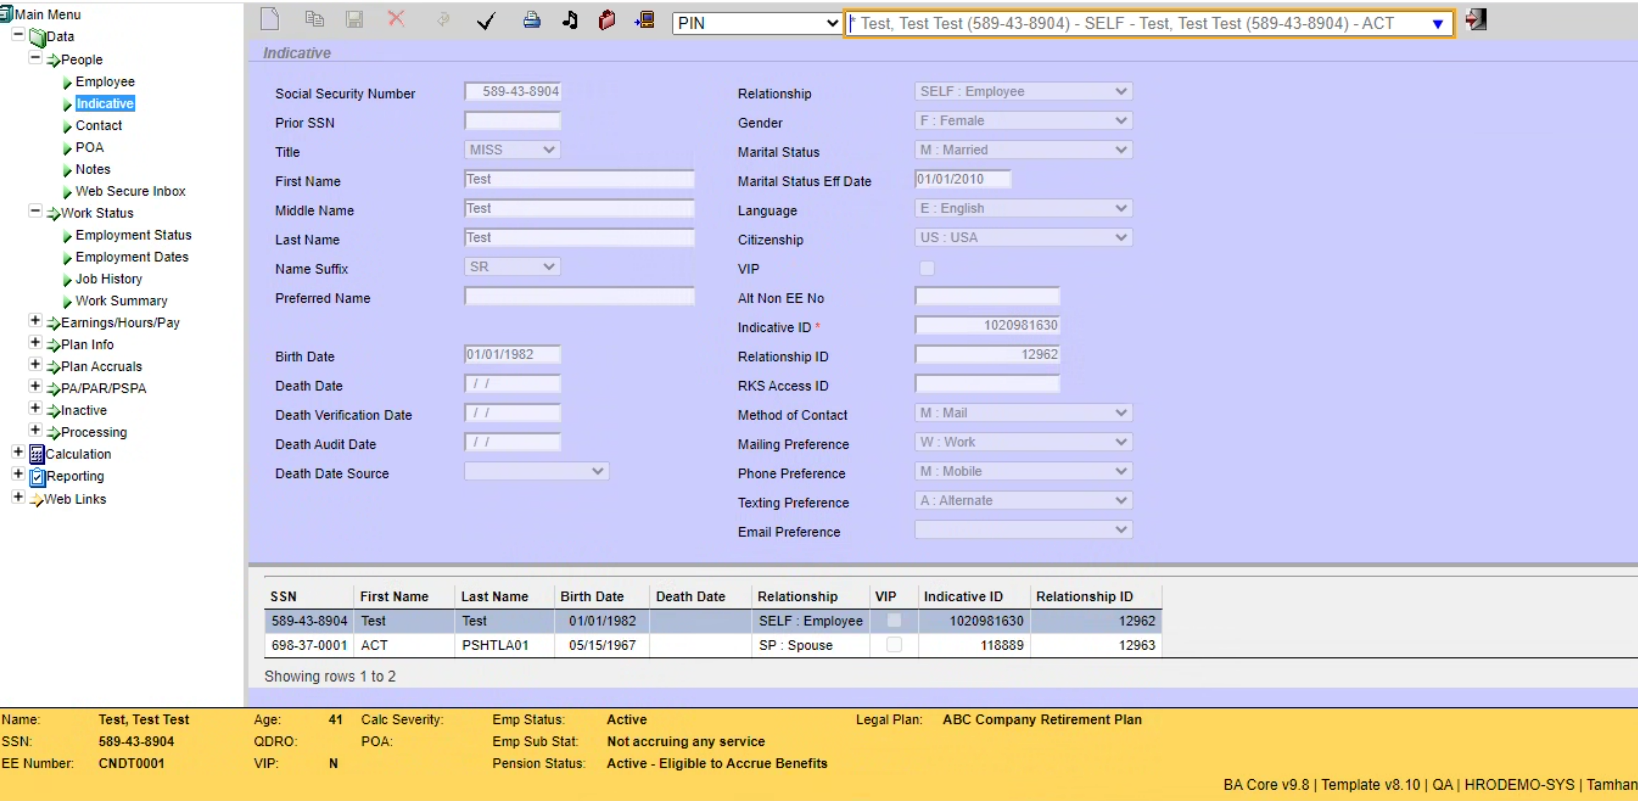Click the floppy disk save icon
This screenshot has width=1638, height=801.
(354, 19)
